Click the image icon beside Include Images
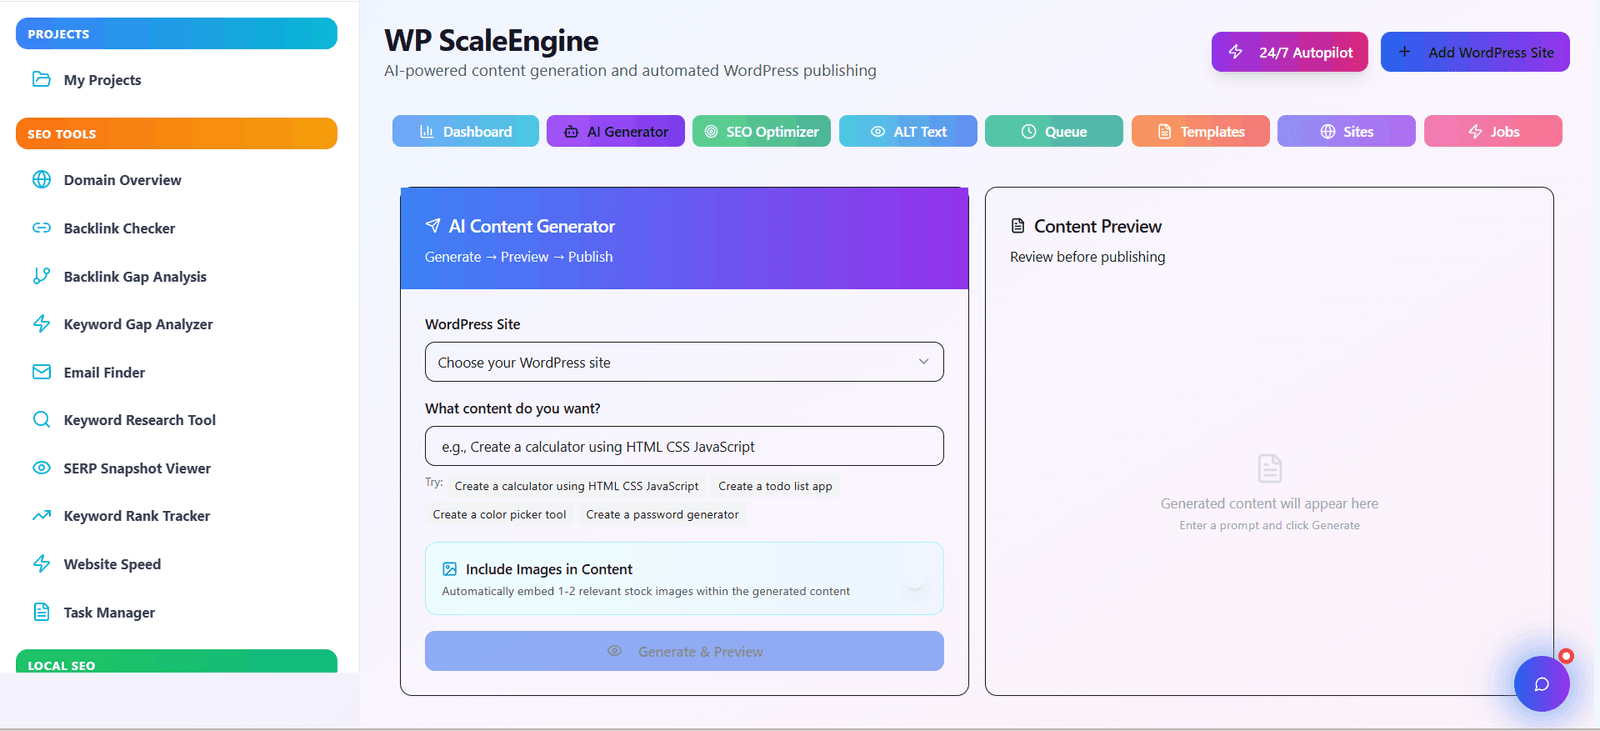Viewport: 1600px width, 731px height. [450, 569]
